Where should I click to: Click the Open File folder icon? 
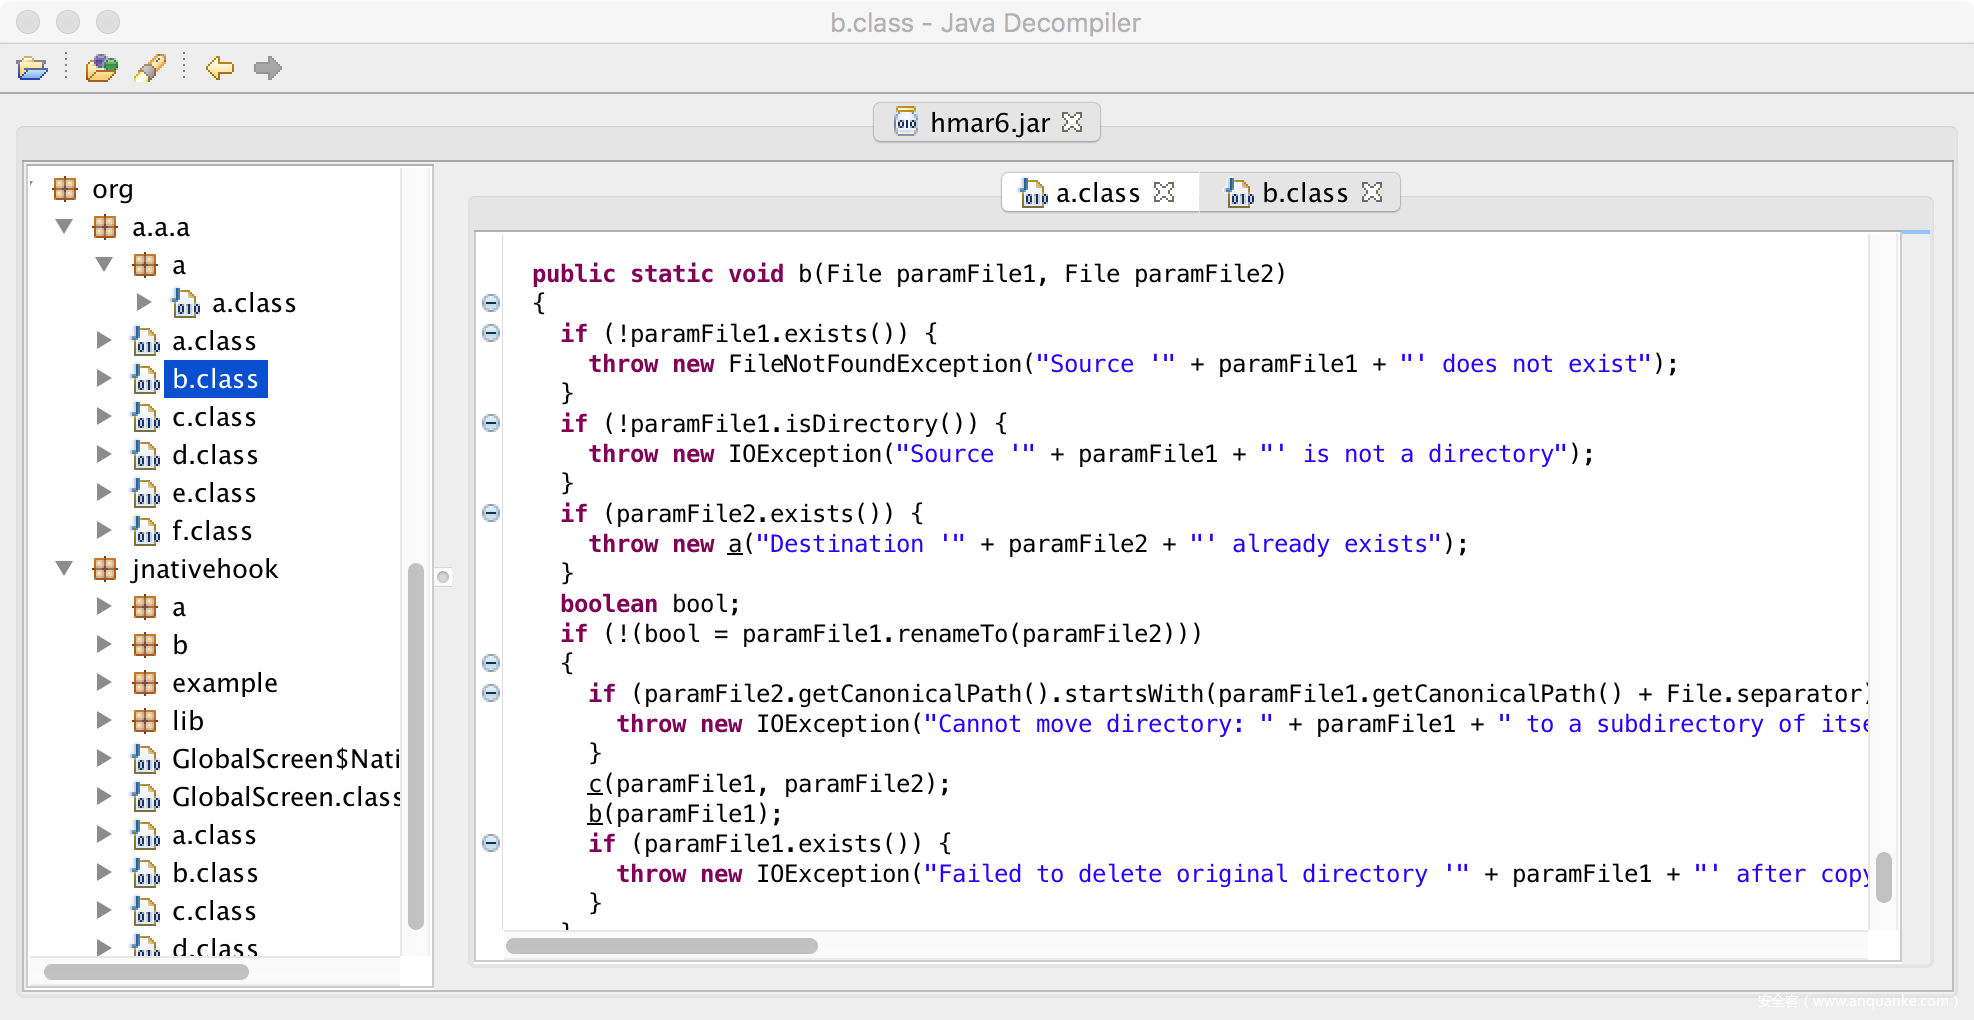pos(32,68)
